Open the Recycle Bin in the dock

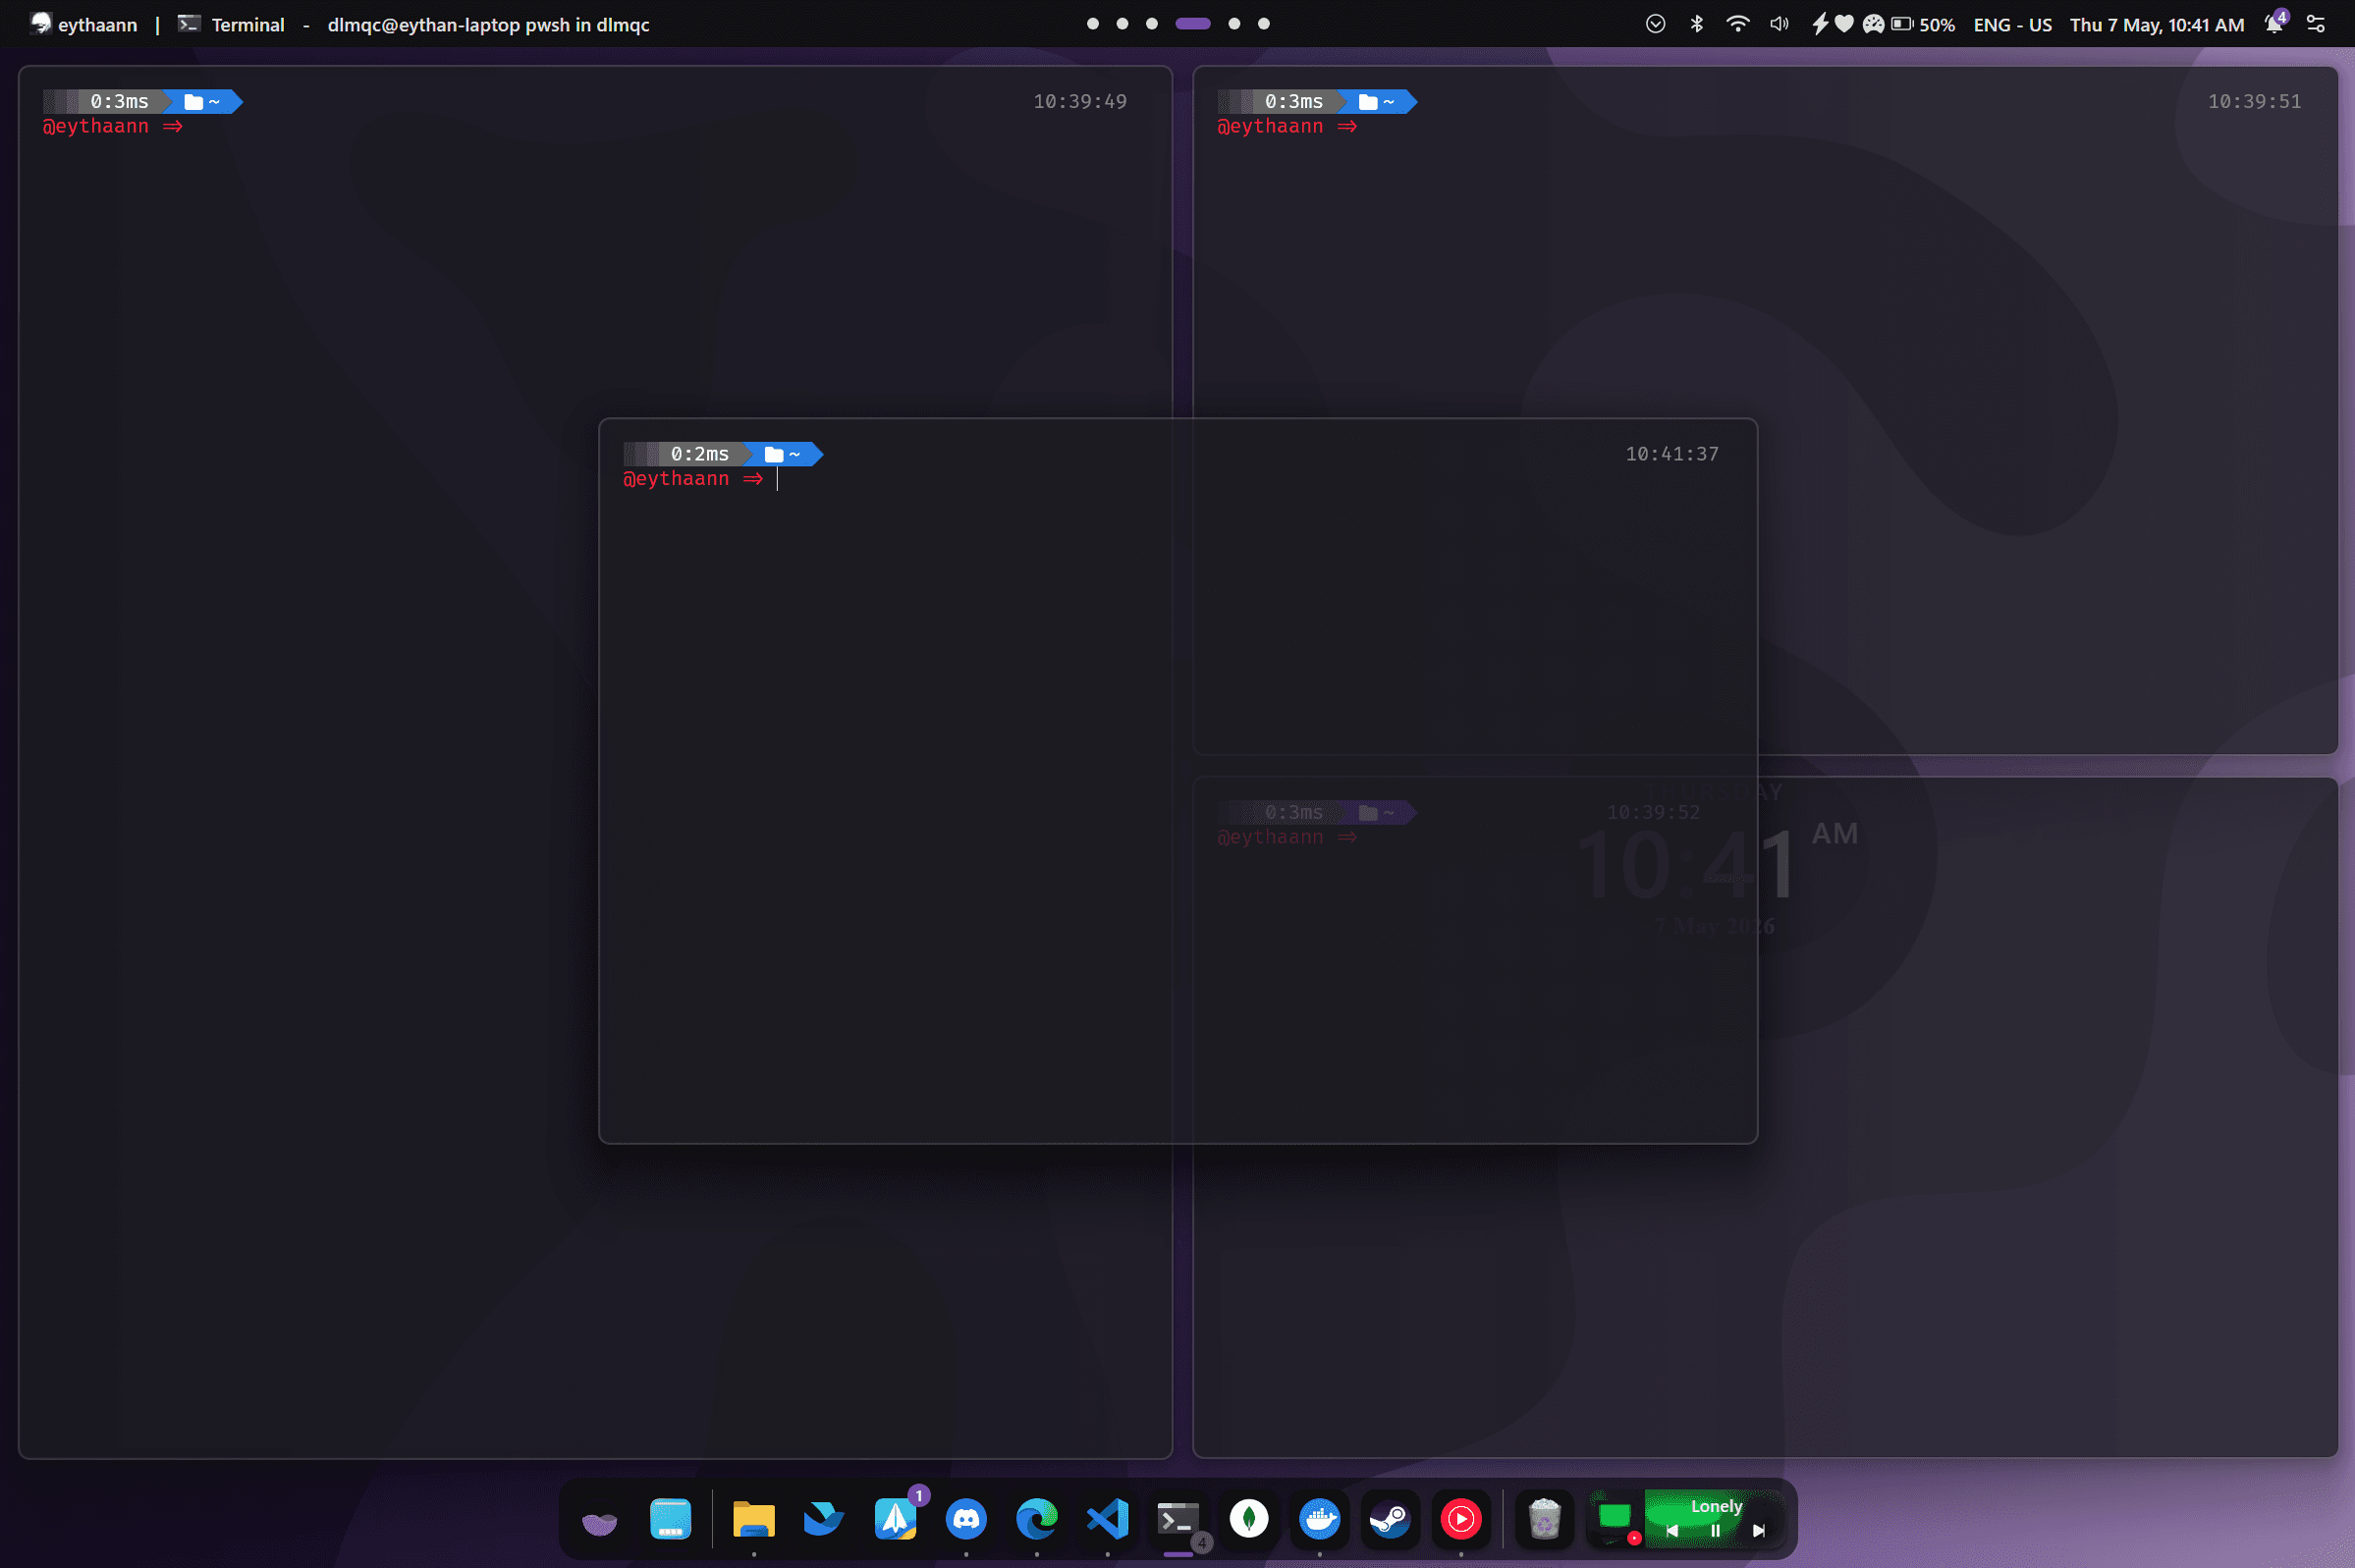(x=1545, y=1520)
